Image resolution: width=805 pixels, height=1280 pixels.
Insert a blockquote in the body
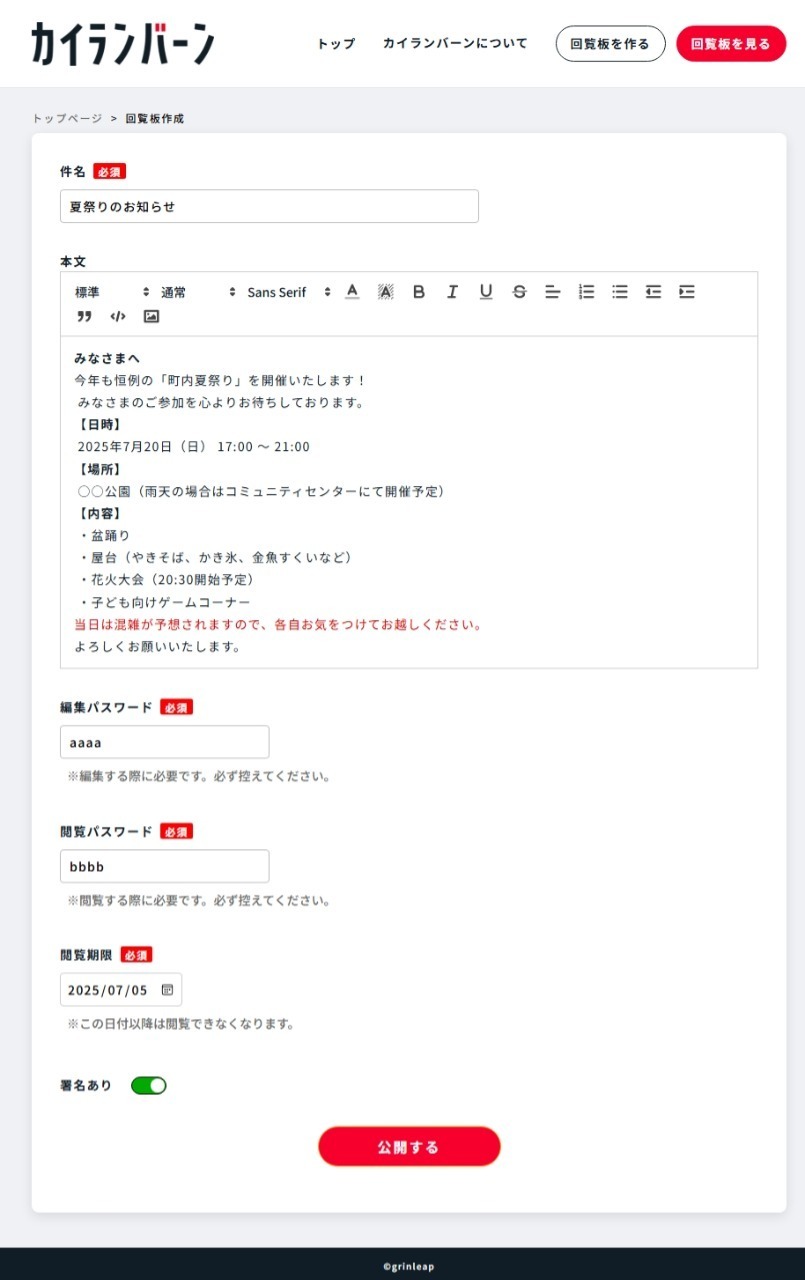coord(84,316)
